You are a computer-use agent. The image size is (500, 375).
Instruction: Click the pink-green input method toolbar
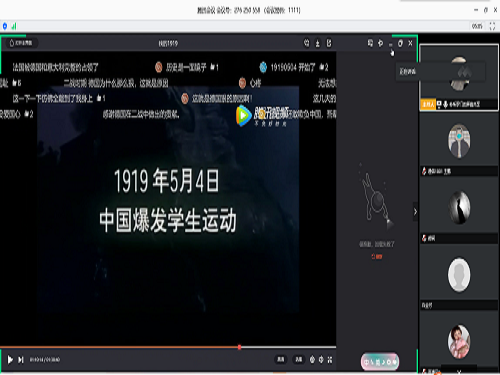(x=380, y=362)
